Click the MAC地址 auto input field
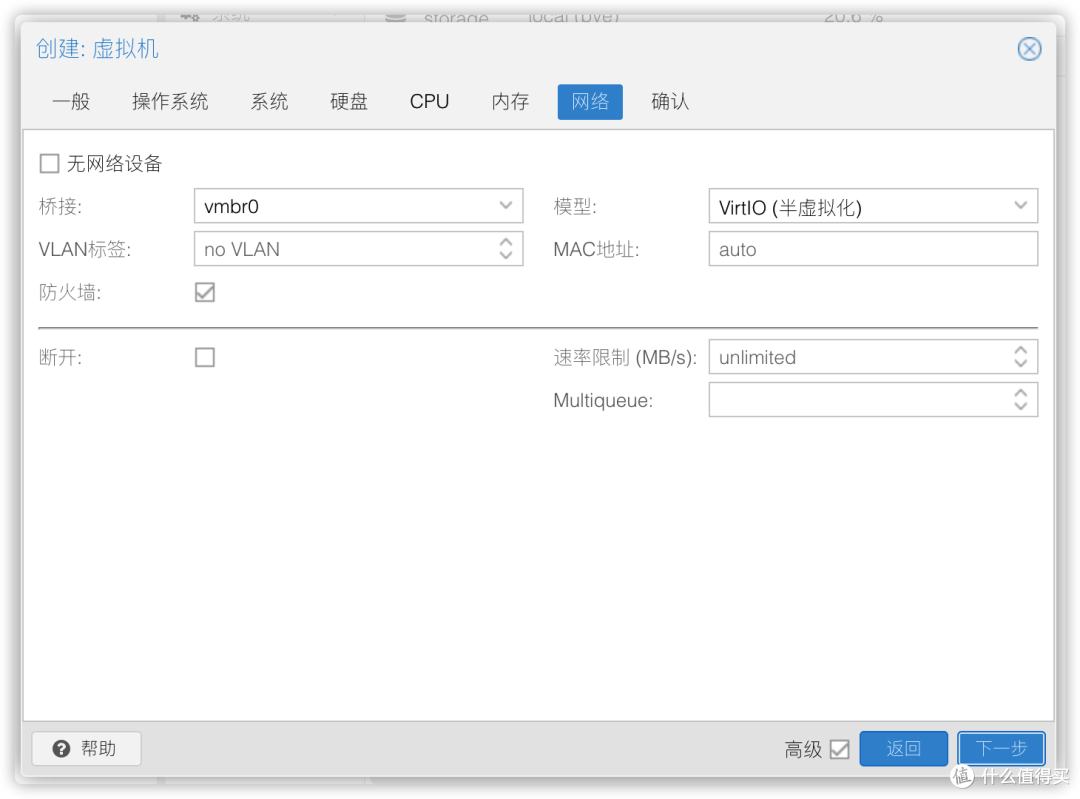The width and height of the screenshot is (1080, 799). point(873,249)
